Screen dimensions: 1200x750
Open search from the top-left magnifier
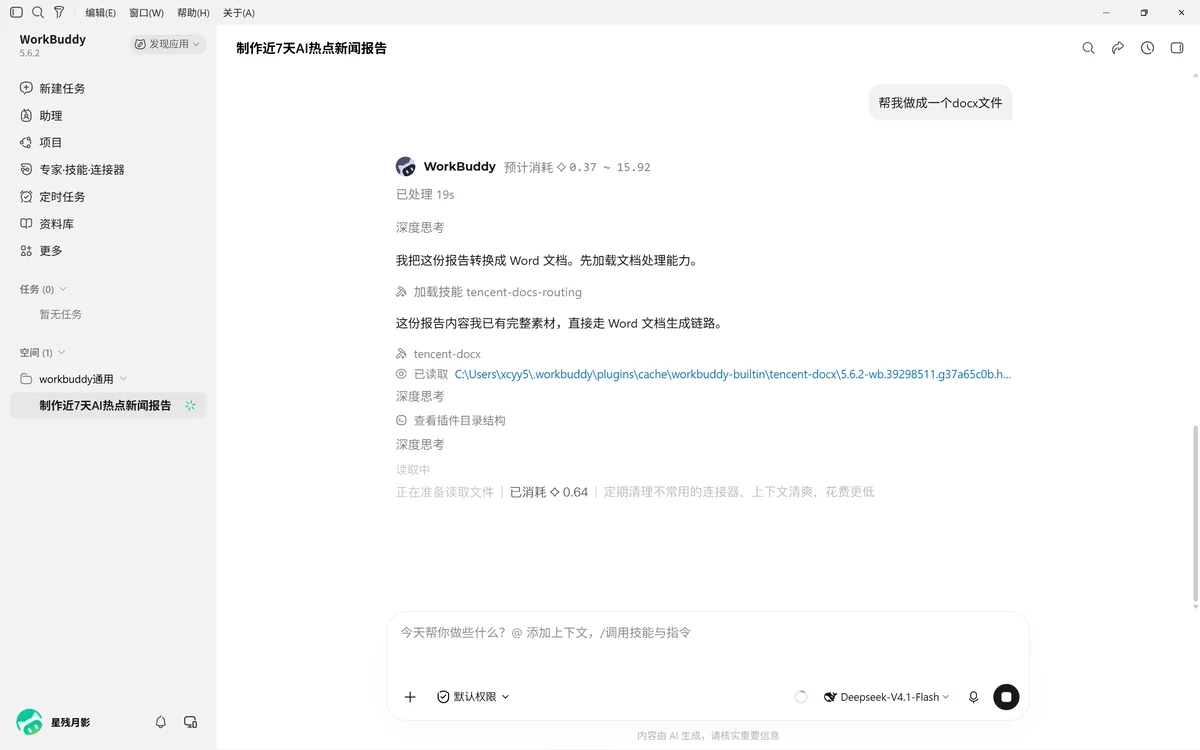tap(38, 13)
